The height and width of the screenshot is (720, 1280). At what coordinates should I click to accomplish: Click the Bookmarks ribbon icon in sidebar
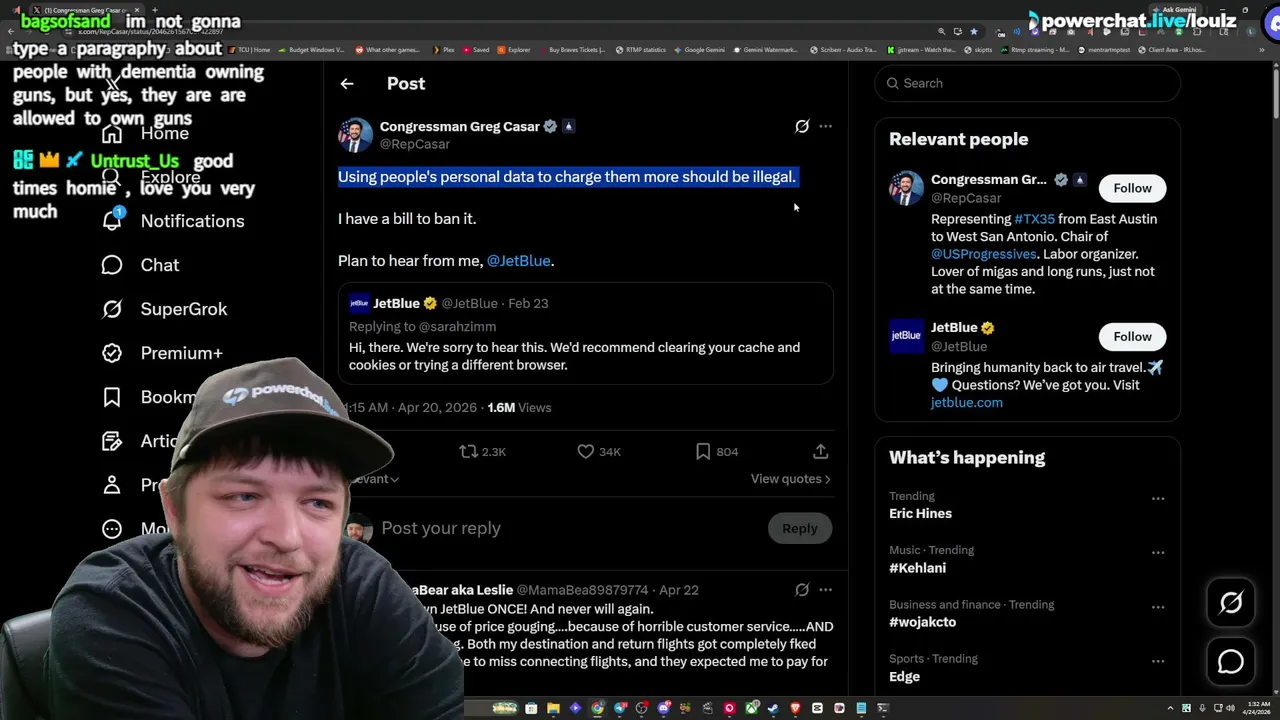click(112, 397)
